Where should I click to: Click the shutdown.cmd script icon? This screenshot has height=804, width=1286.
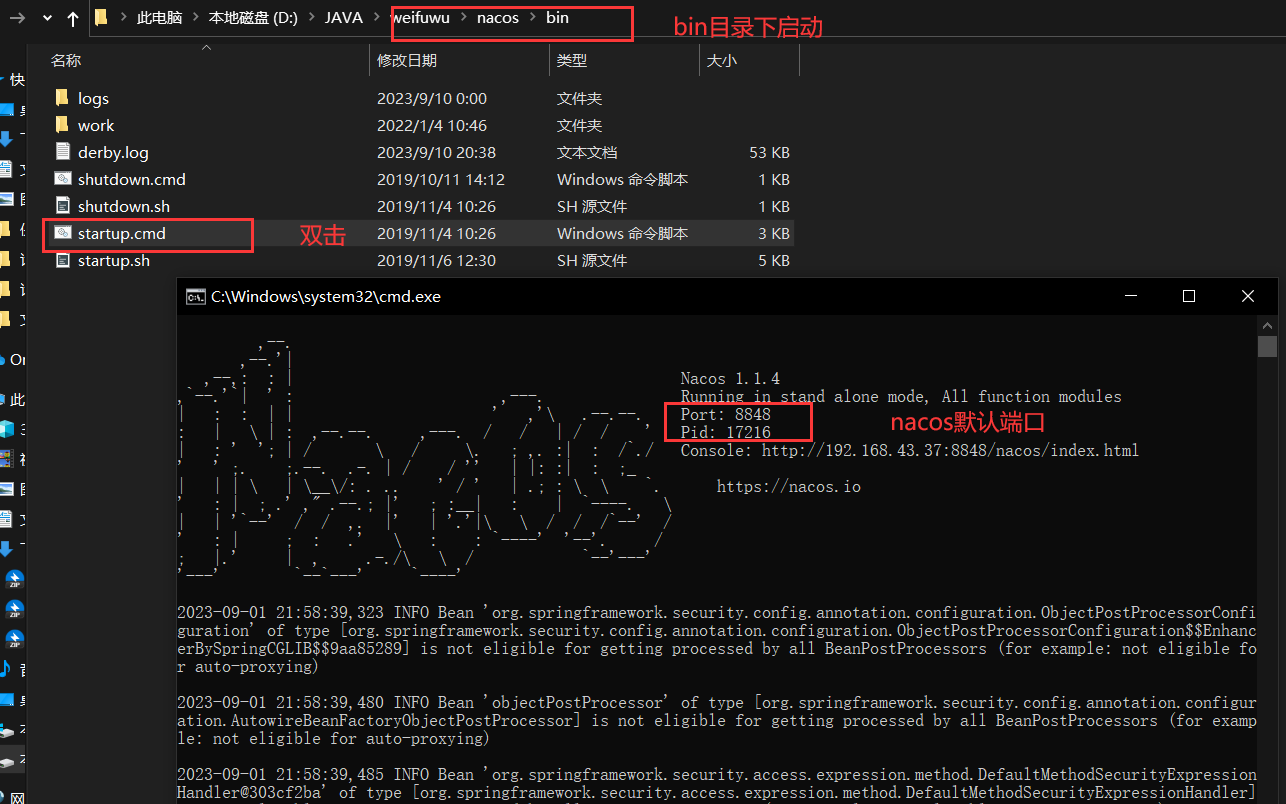pos(62,179)
